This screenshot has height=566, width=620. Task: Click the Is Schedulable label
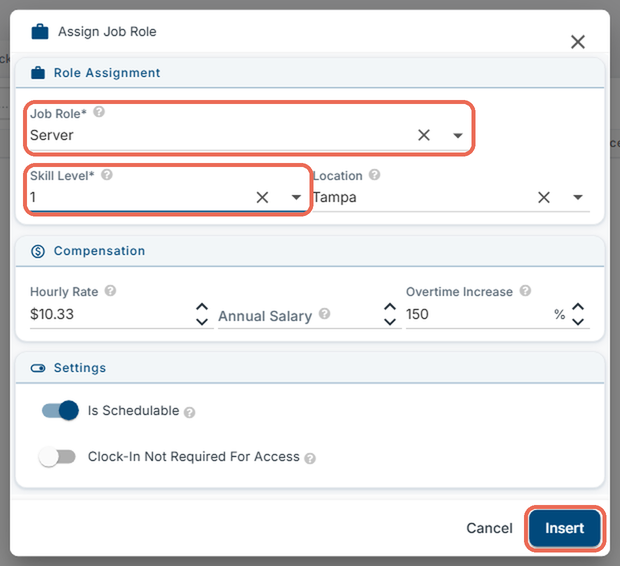133,411
